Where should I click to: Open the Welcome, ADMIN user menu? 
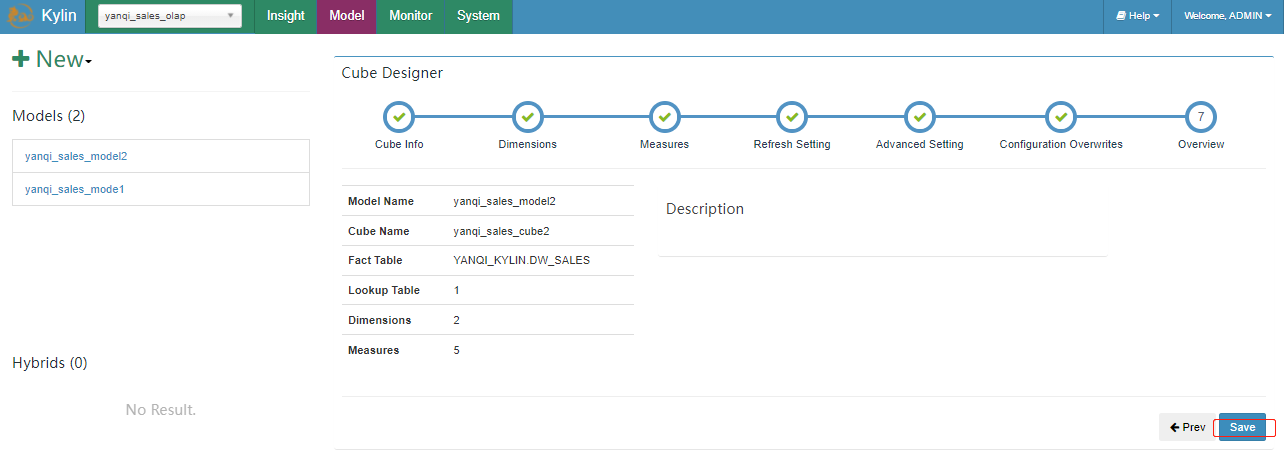tap(1228, 16)
